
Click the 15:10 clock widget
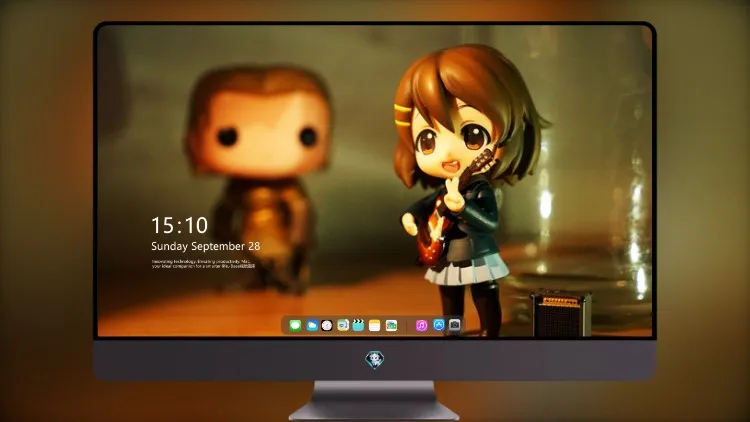tap(180, 225)
